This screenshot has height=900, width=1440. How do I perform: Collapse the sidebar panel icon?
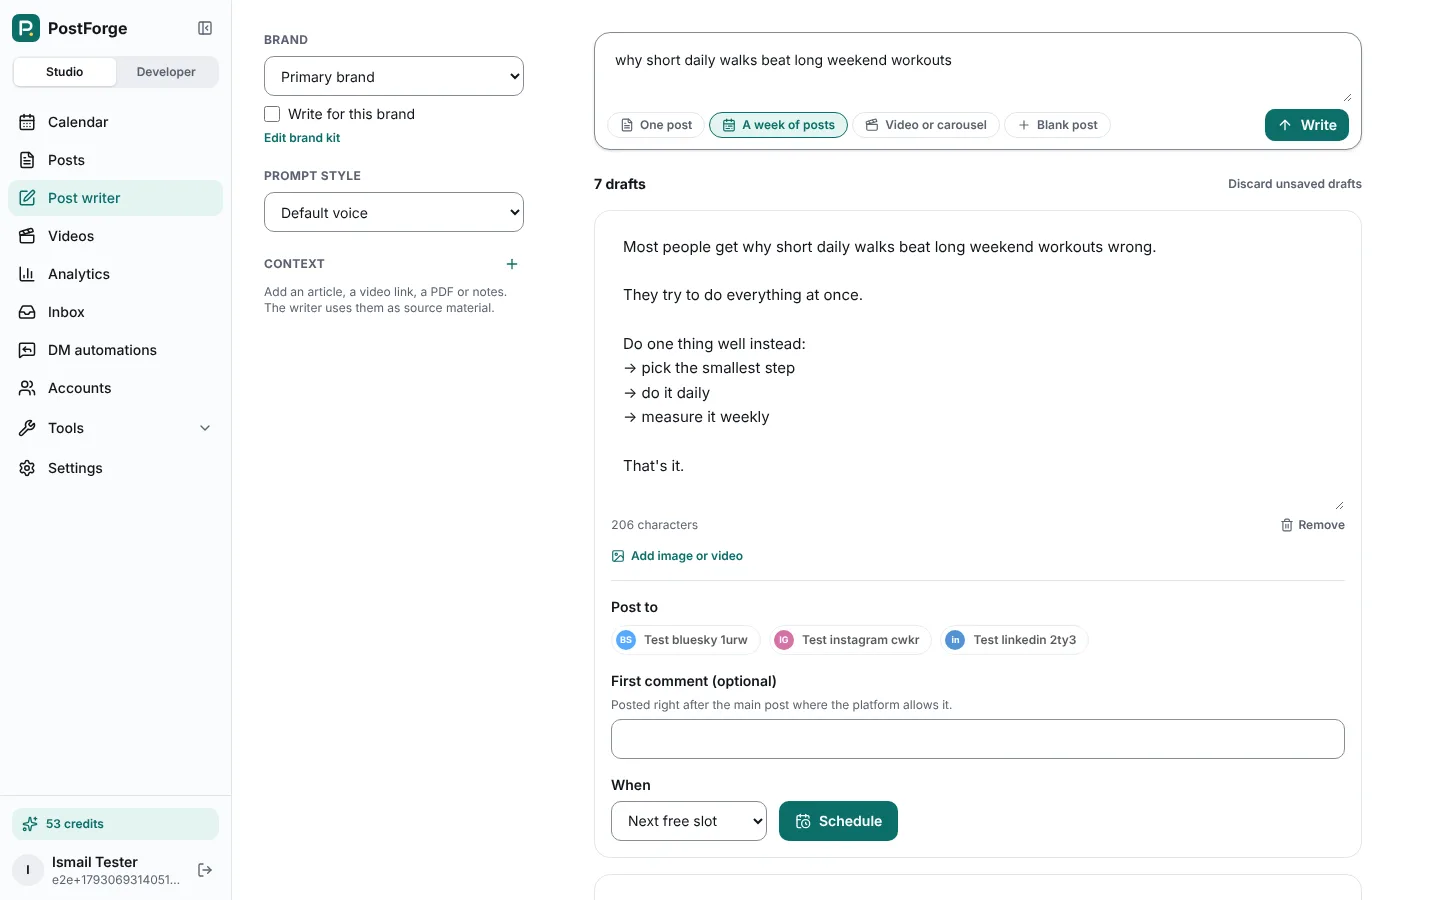205,28
